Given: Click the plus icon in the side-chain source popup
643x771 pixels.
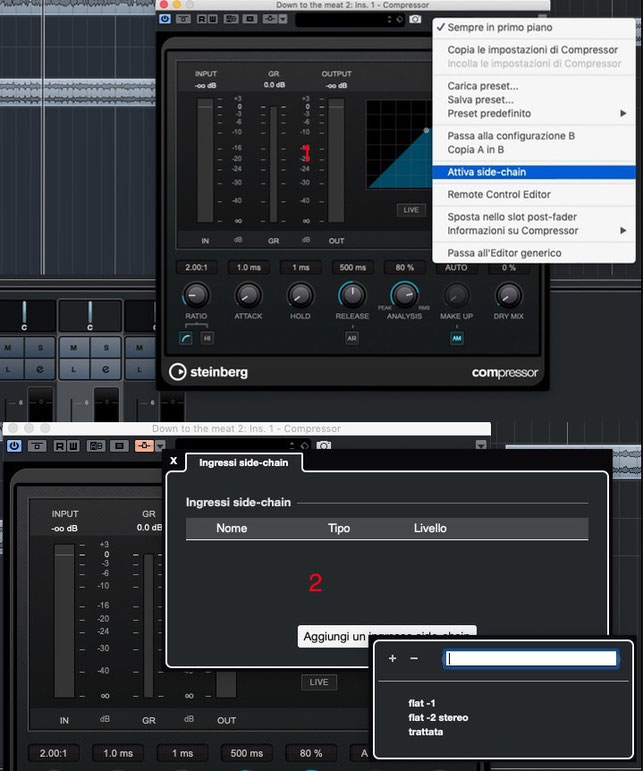Looking at the screenshot, I should click(x=392, y=658).
